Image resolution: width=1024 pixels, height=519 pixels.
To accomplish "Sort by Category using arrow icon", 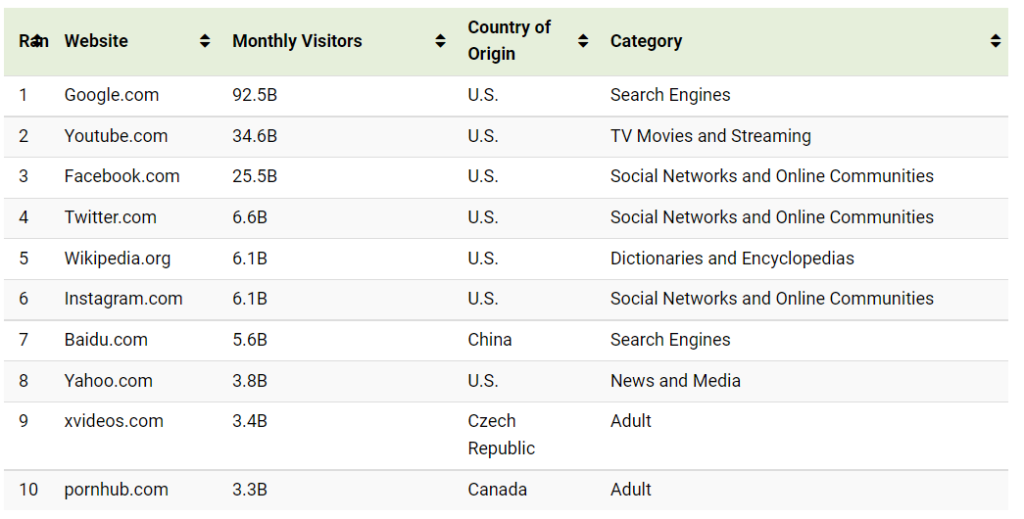I will (x=995, y=41).
